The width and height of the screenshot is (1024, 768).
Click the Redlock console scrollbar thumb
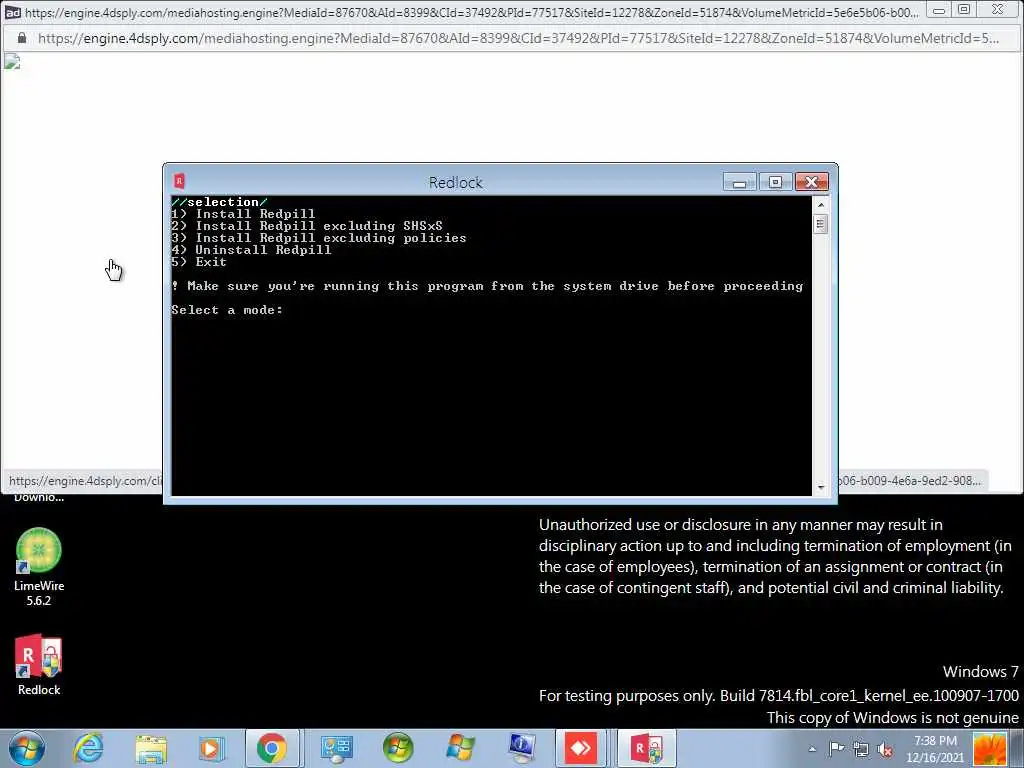click(x=821, y=224)
